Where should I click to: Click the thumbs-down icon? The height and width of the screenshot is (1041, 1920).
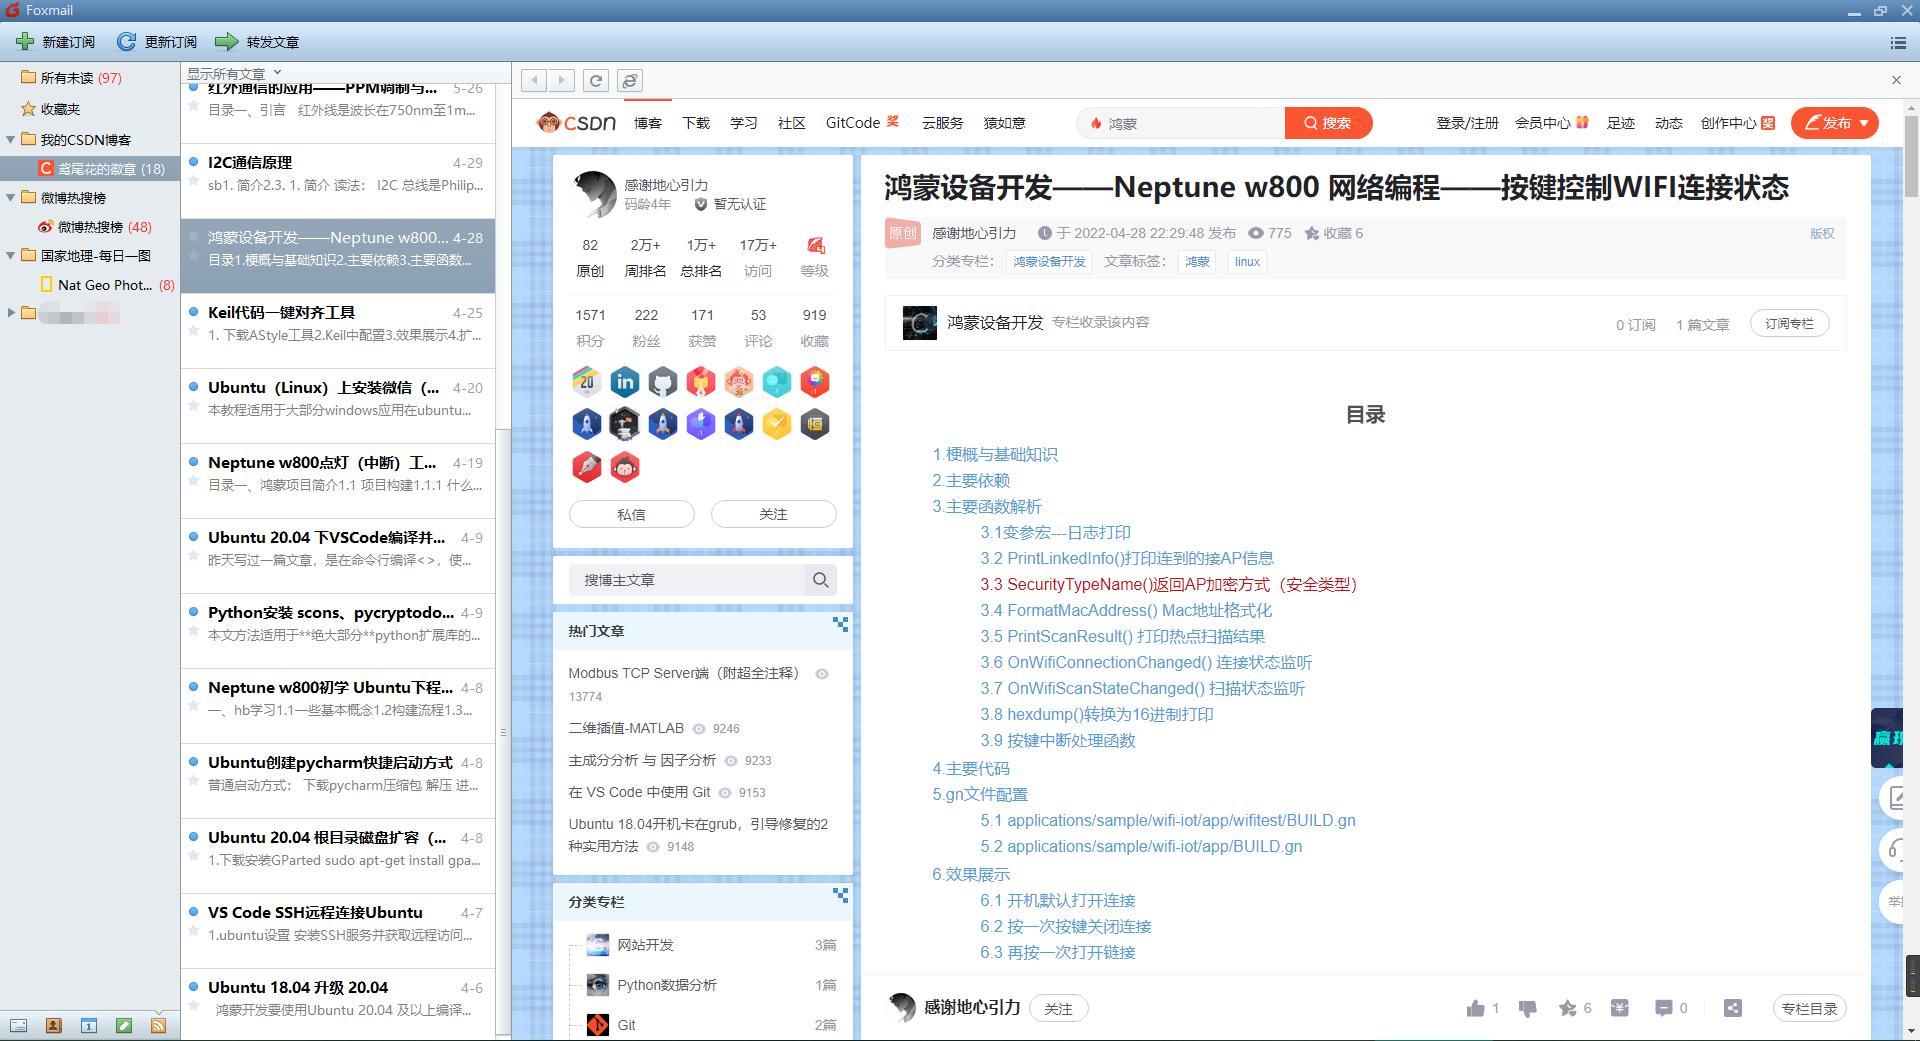[1527, 1008]
